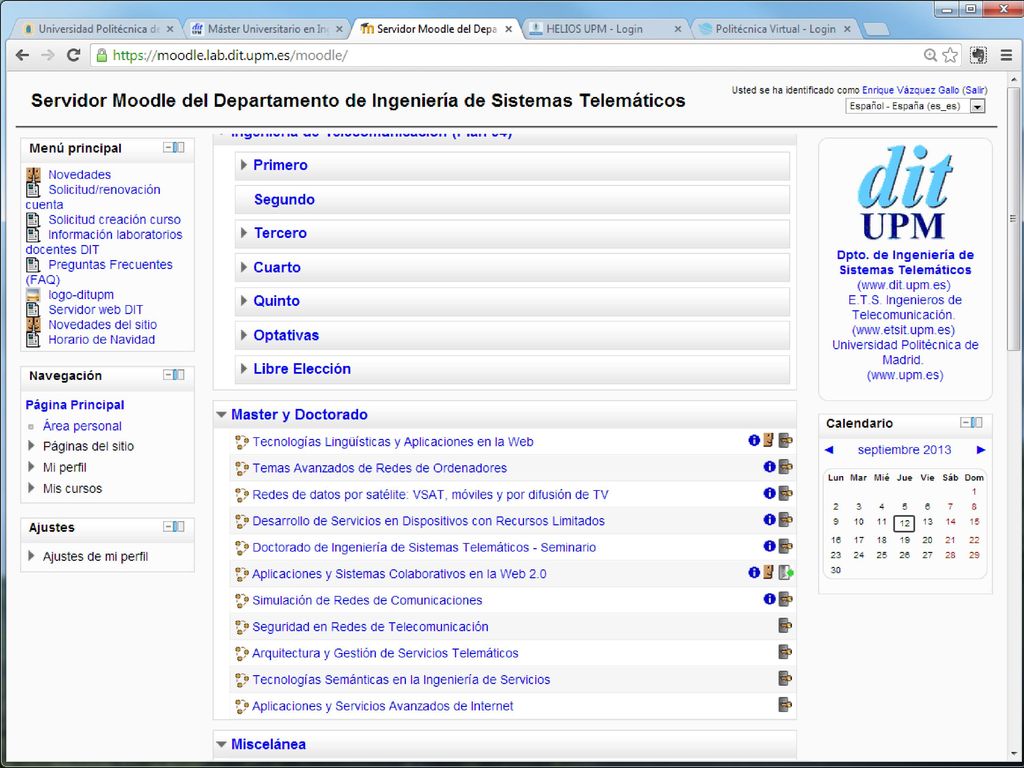Open Solicitud creación curso link

click(114, 219)
